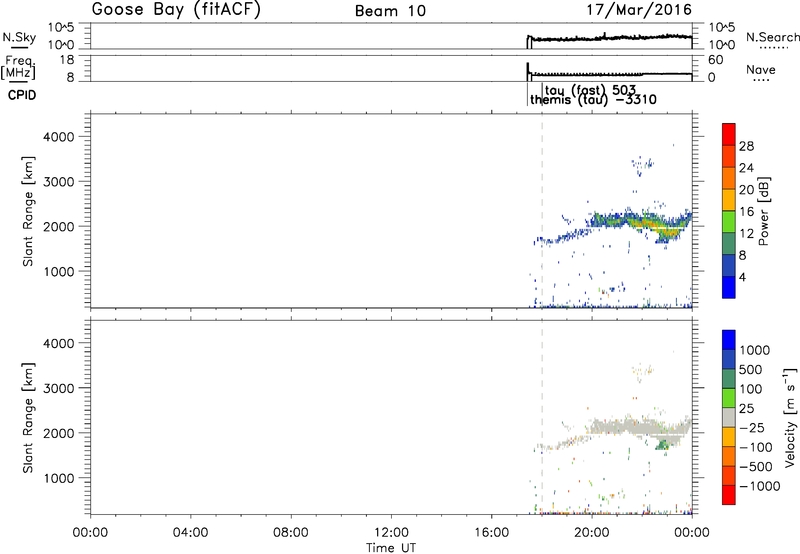Click the '3000' range tick in power panel
800x554 pixels.
(59, 182)
